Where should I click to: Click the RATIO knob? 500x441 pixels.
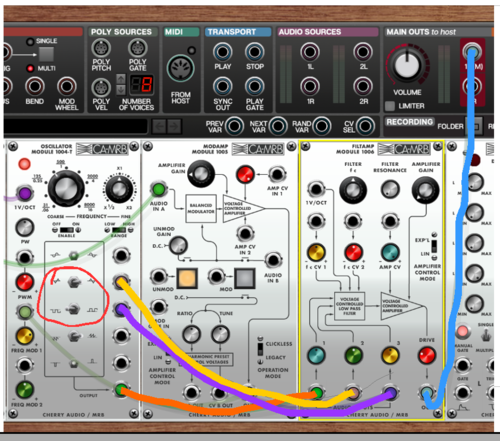click(x=191, y=334)
